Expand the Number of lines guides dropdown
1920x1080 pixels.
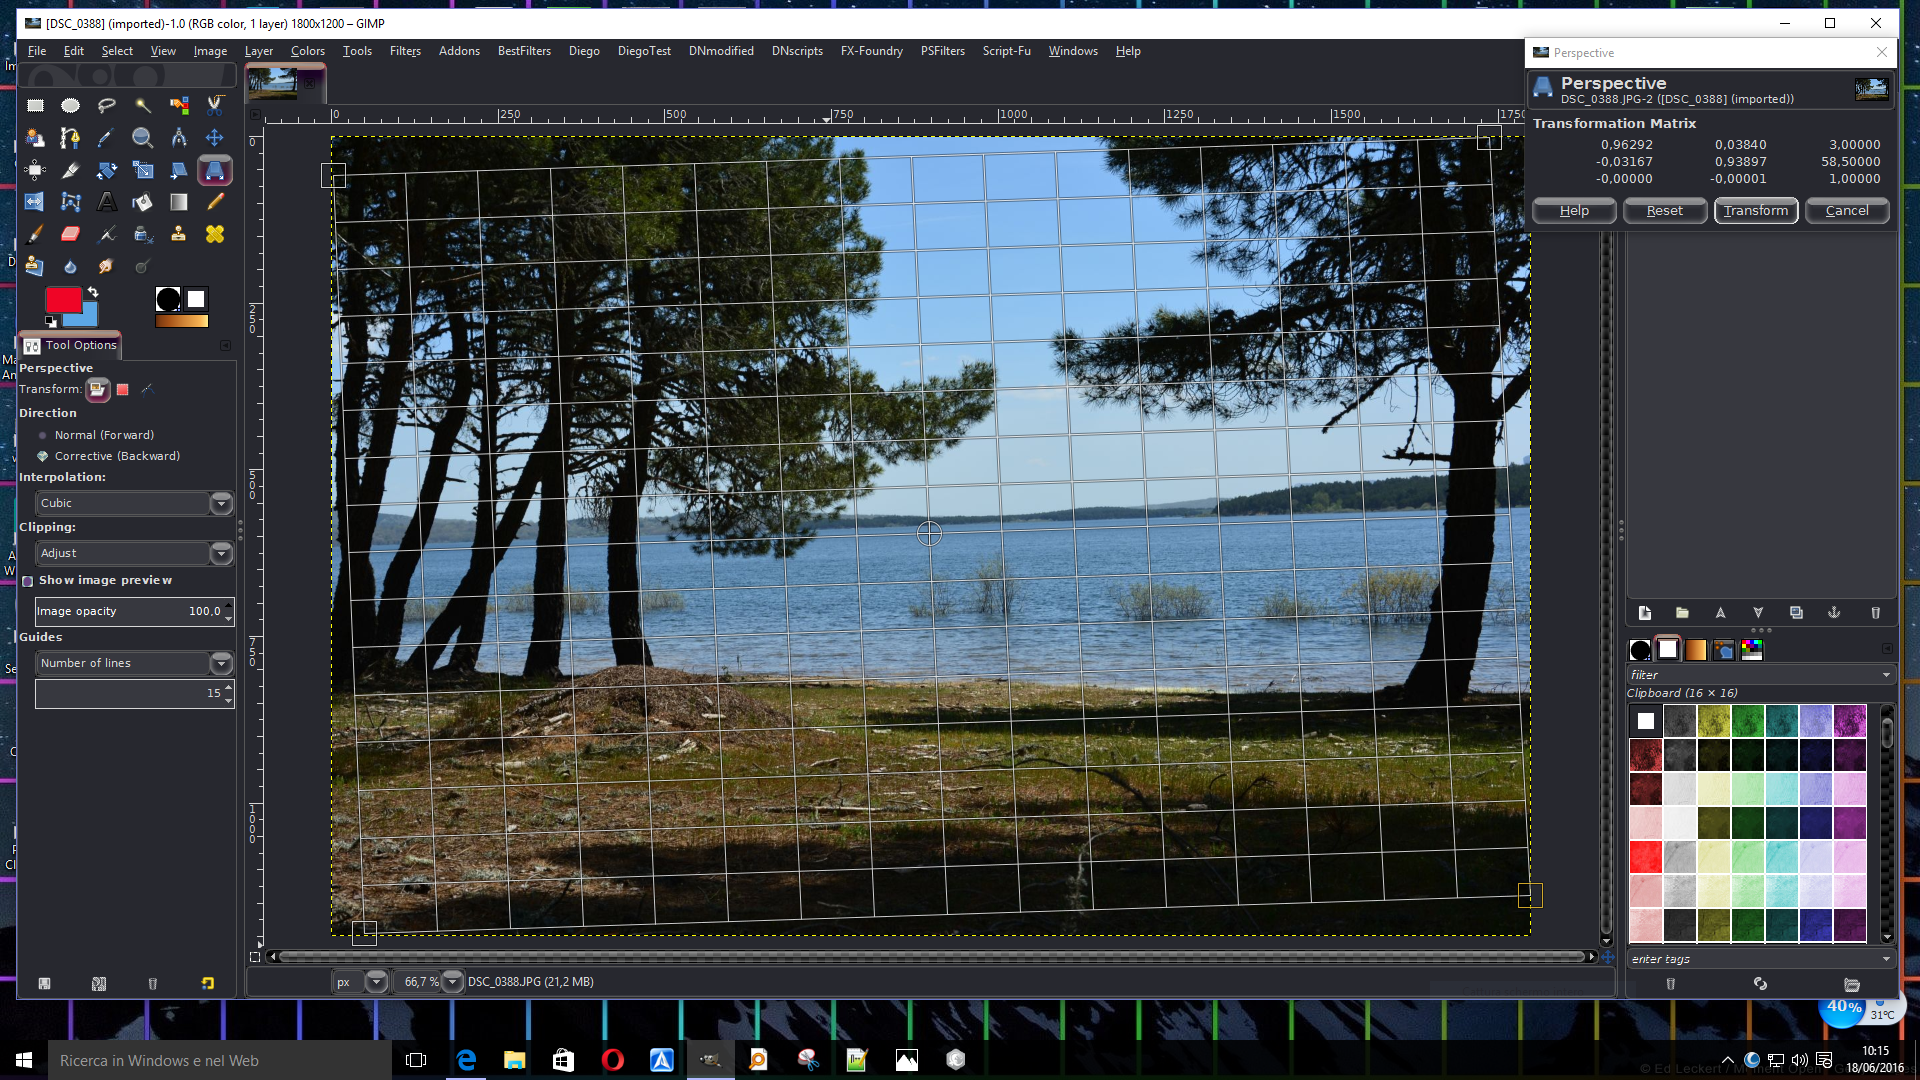point(134,663)
